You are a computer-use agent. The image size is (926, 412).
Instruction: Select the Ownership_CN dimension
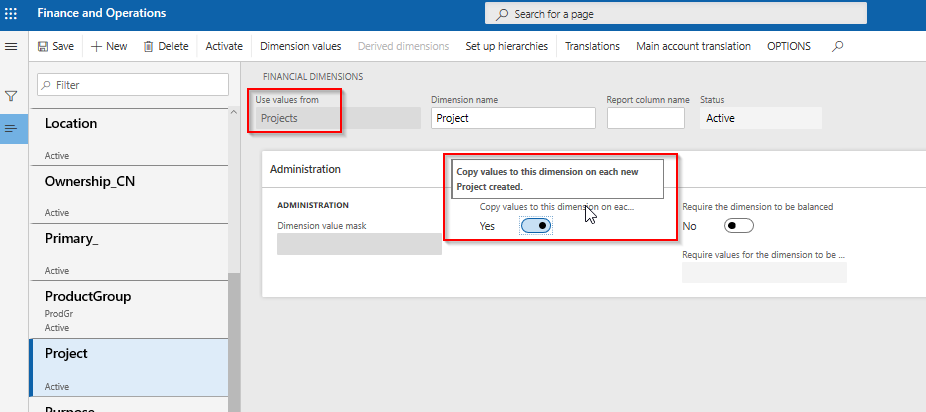(128, 195)
